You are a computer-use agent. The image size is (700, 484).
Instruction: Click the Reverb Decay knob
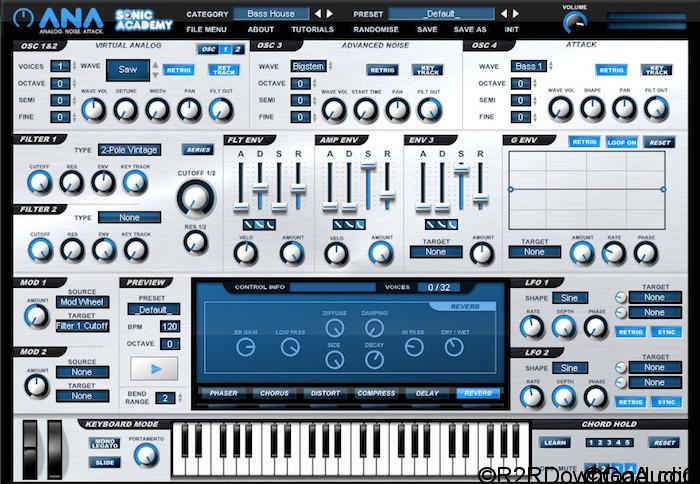pos(374,359)
